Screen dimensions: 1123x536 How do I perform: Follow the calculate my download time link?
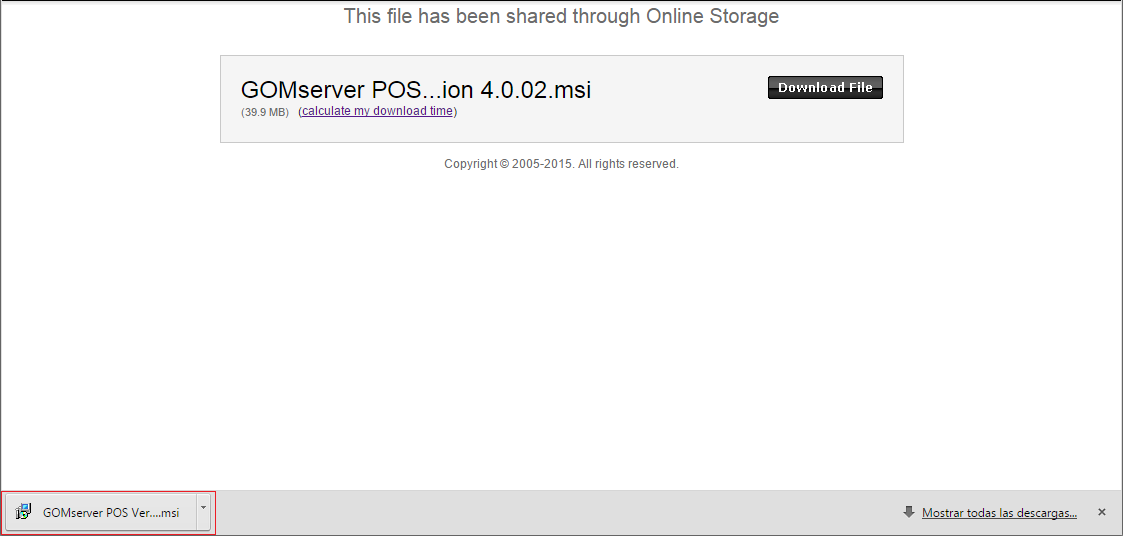click(377, 111)
